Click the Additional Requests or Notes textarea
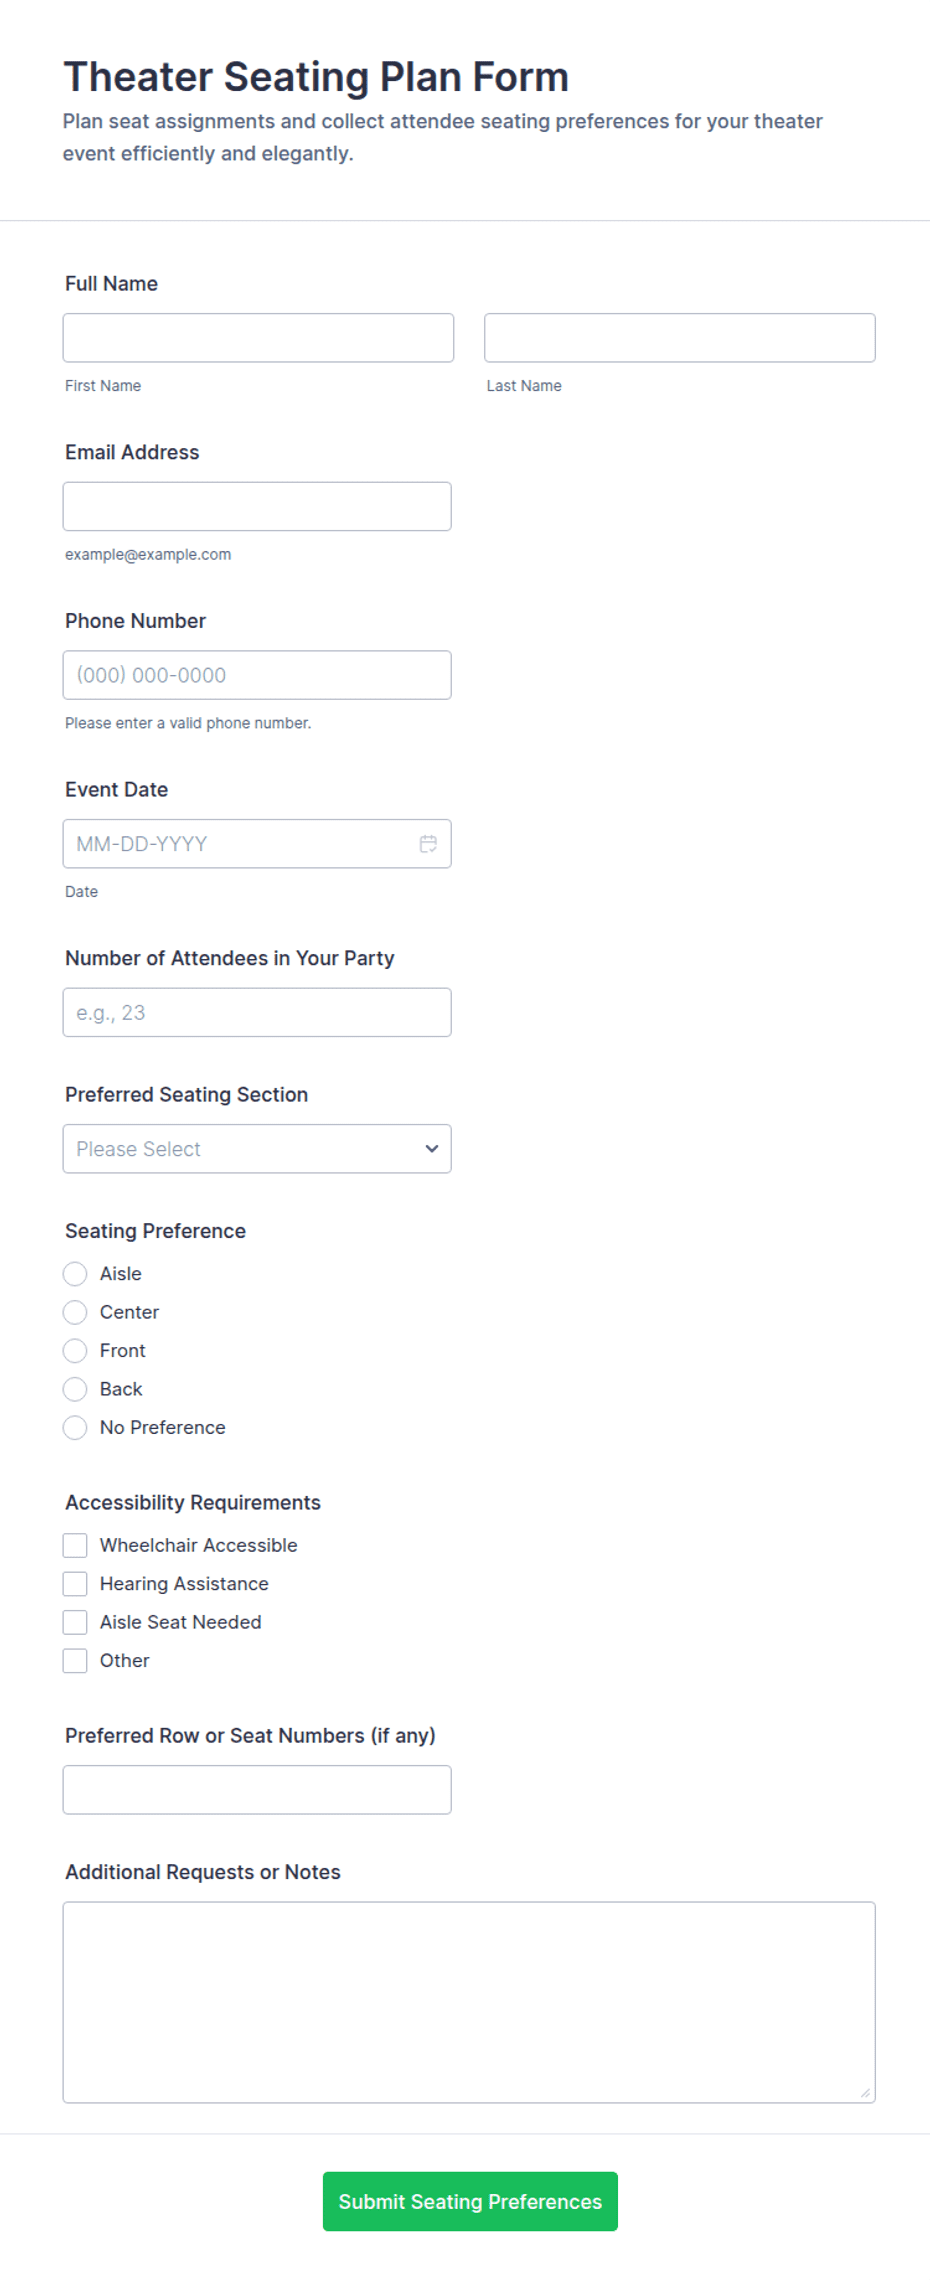The height and width of the screenshot is (2280, 930). pos(469,2003)
